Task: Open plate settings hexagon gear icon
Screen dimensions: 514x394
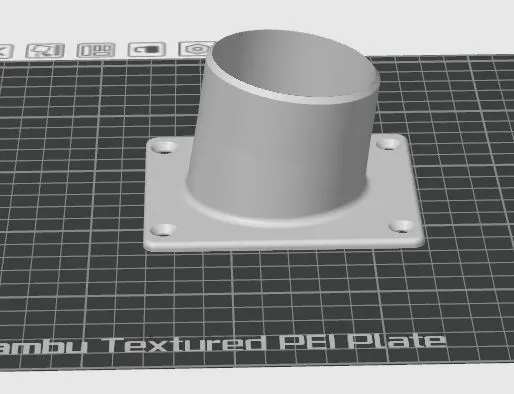Action: (196, 49)
